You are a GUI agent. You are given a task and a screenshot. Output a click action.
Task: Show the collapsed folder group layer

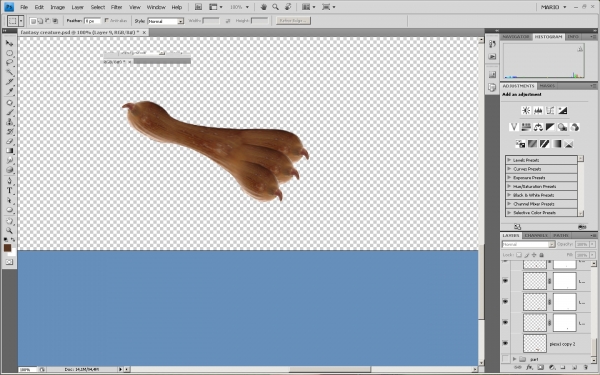tap(505, 359)
